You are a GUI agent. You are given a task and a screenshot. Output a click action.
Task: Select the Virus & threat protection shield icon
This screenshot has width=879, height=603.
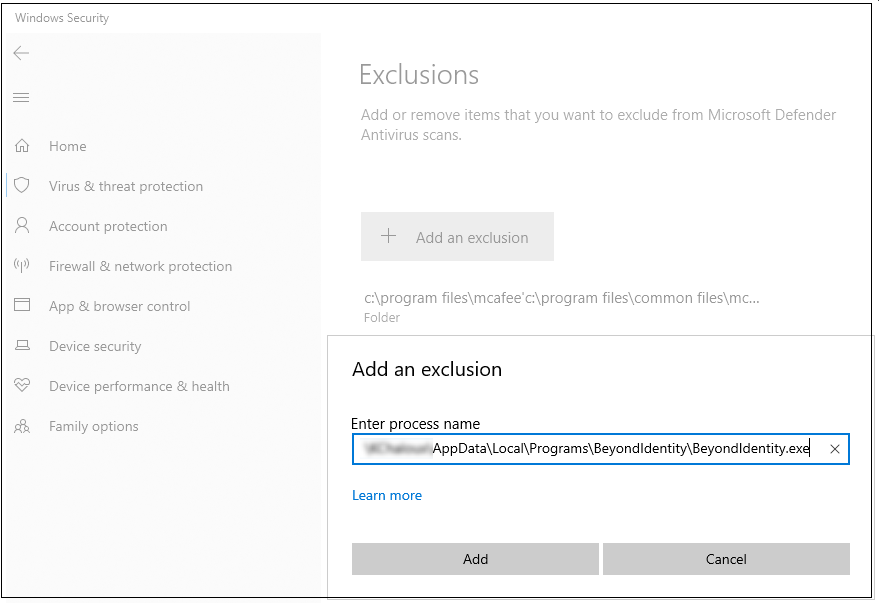(x=22, y=186)
